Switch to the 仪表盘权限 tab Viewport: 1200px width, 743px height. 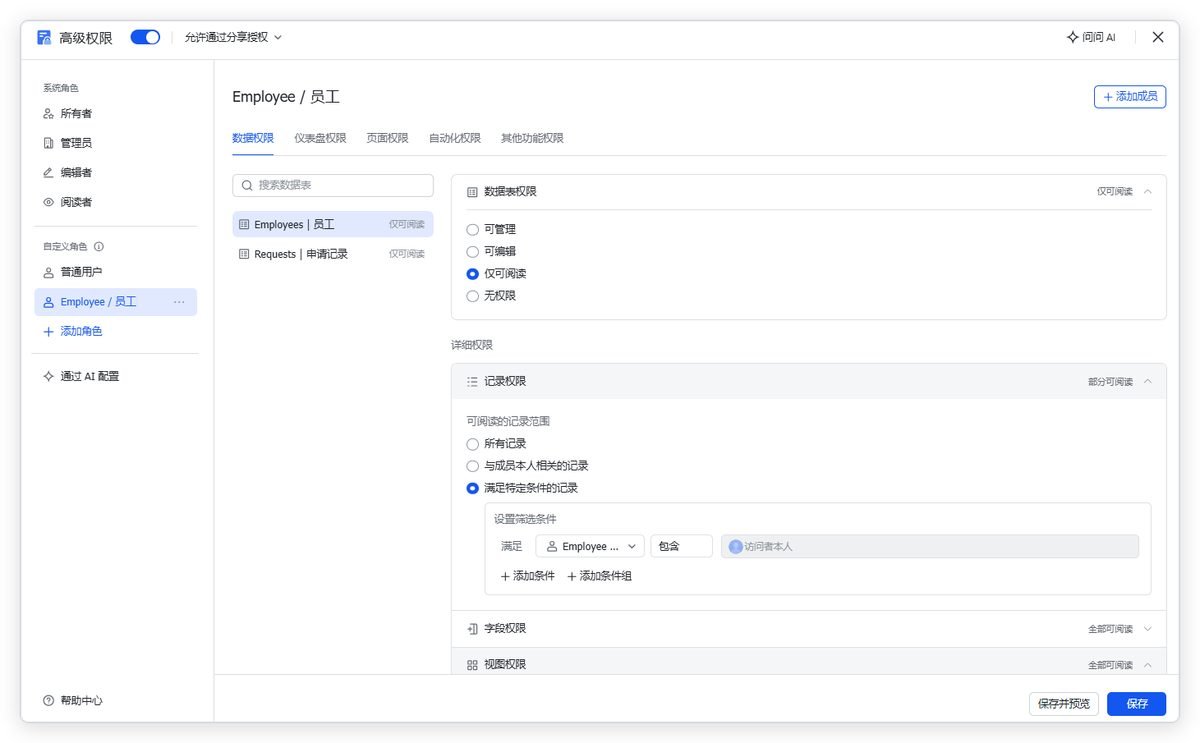pos(320,138)
